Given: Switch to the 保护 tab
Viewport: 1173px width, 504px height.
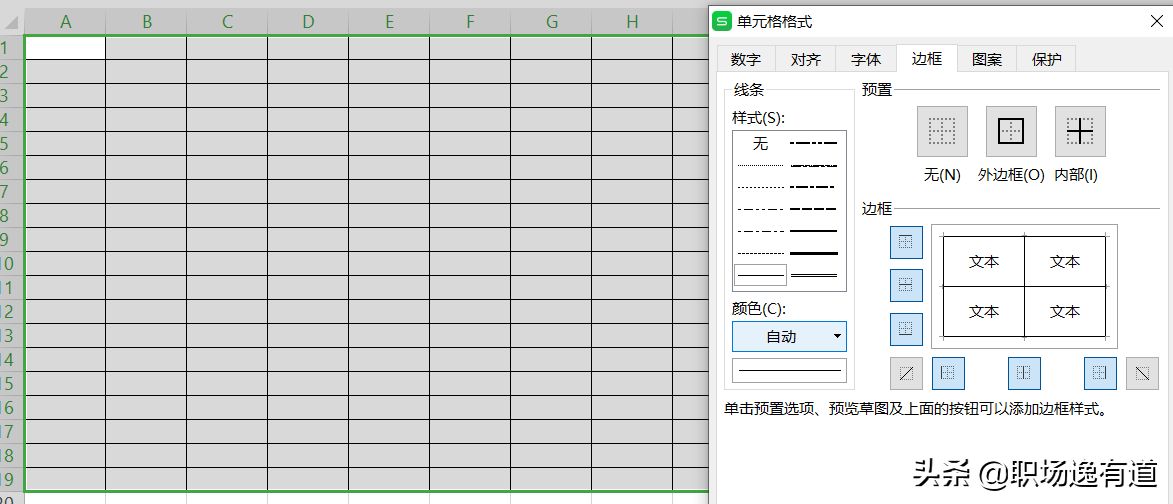Looking at the screenshot, I should coord(1047,60).
